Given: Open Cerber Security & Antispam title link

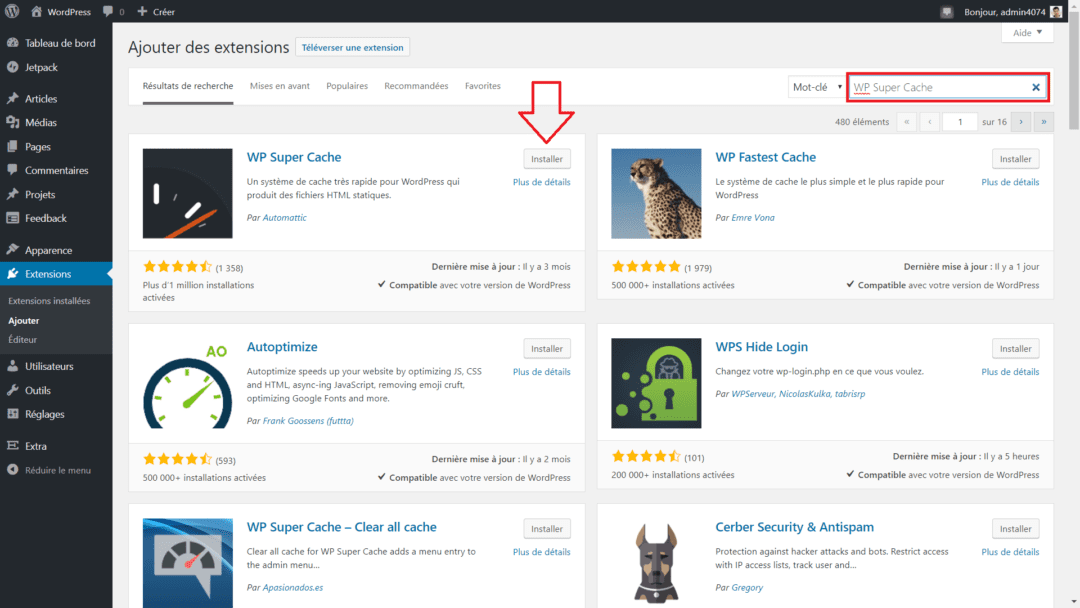Looking at the screenshot, I should tap(794, 527).
